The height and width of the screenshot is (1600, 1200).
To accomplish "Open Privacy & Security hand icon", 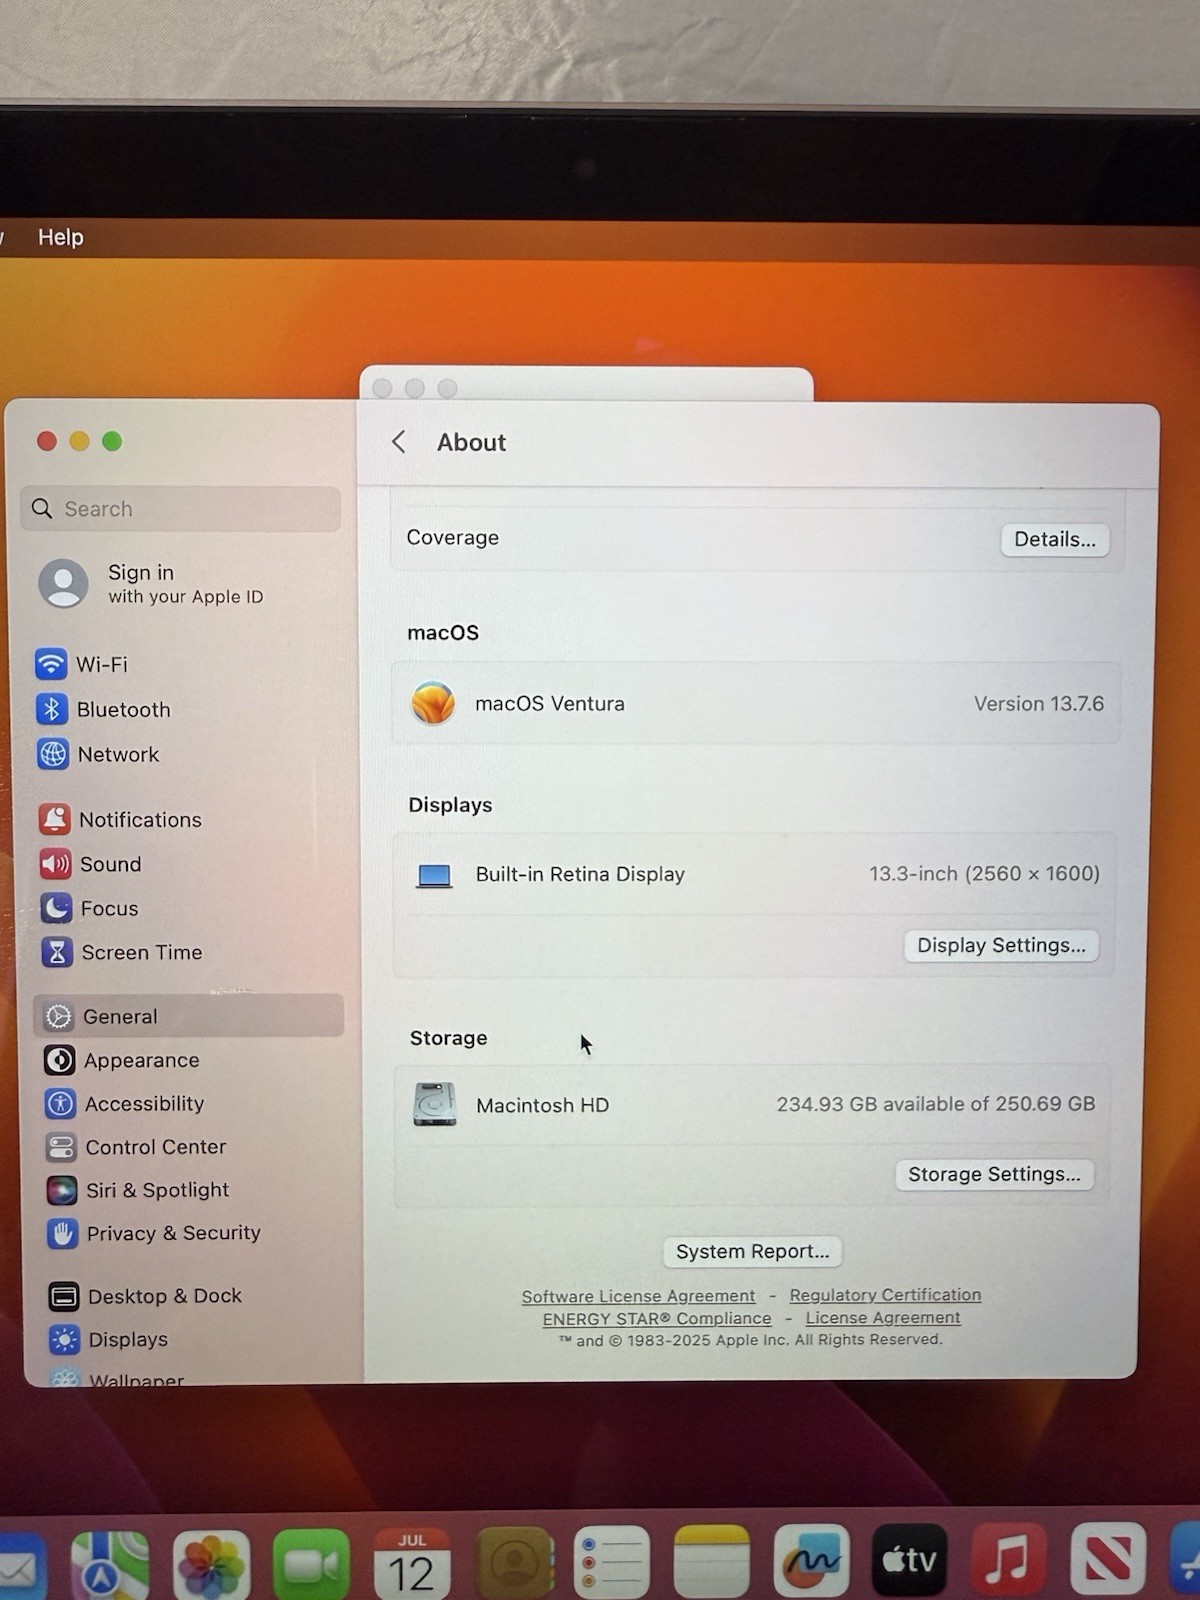I will tap(63, 1233).
